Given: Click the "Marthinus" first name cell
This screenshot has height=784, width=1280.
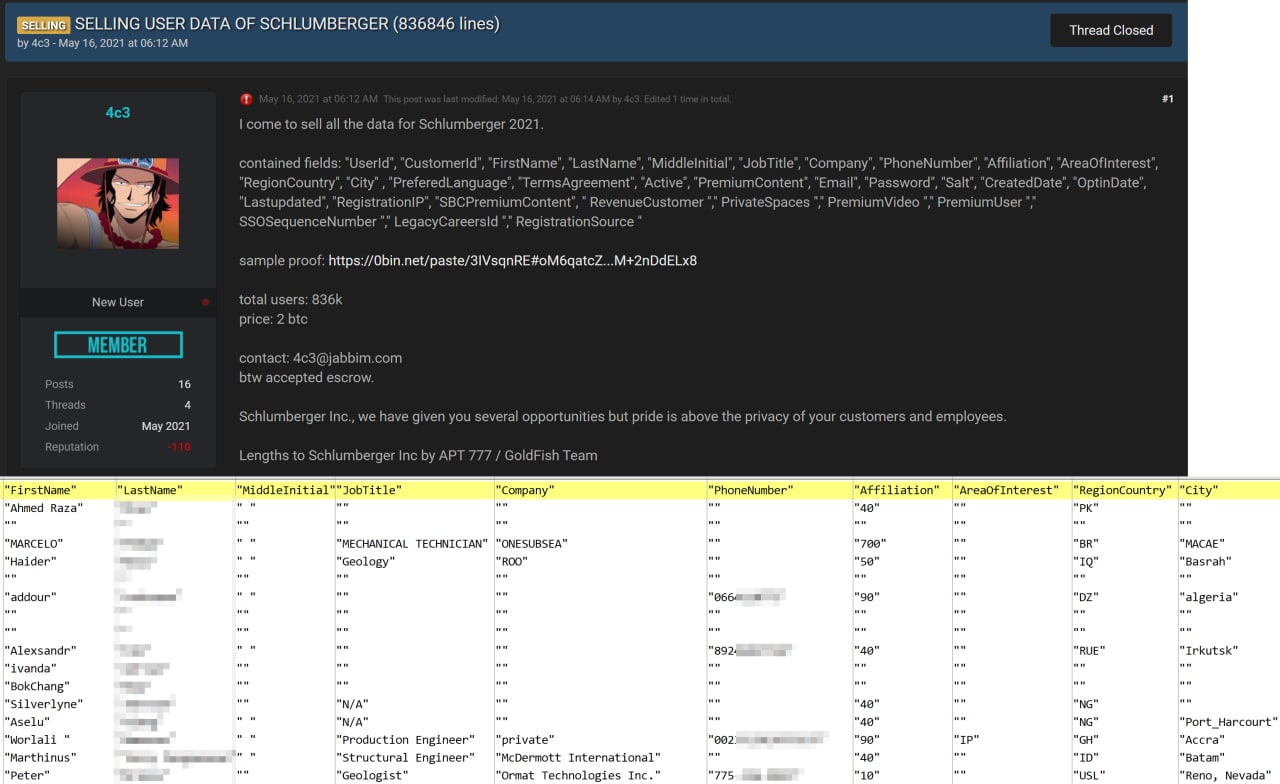Looking at the screenshot, I should (41, 758).
